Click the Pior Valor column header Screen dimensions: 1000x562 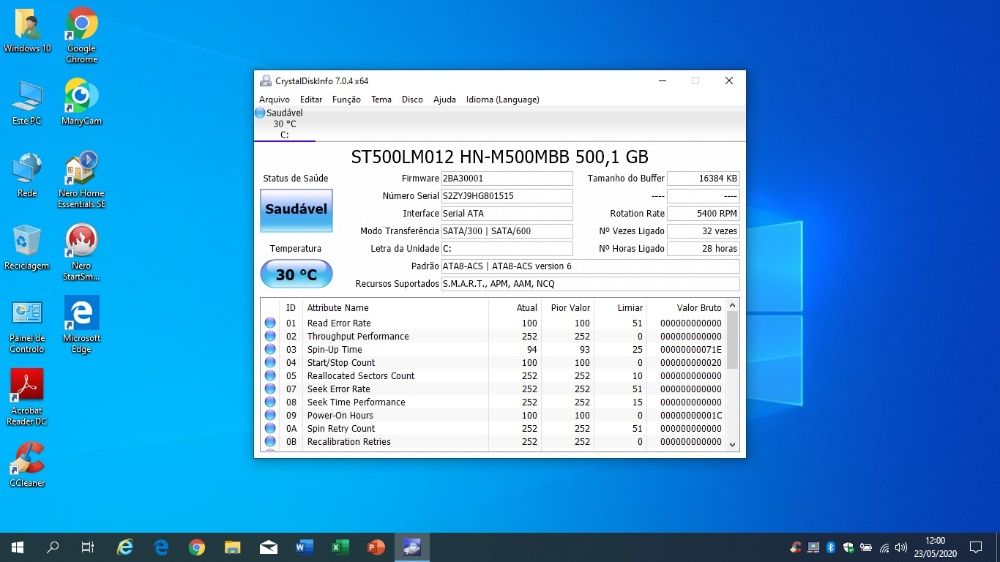click(568, 307)
